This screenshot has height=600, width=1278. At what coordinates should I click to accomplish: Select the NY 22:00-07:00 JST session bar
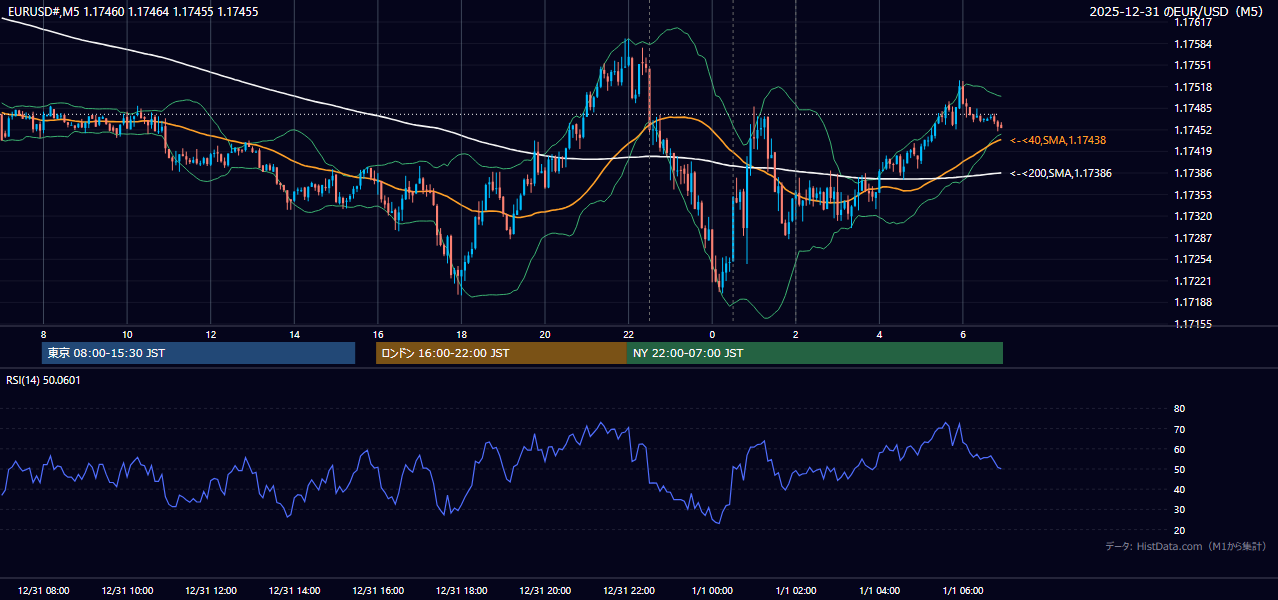815,353
